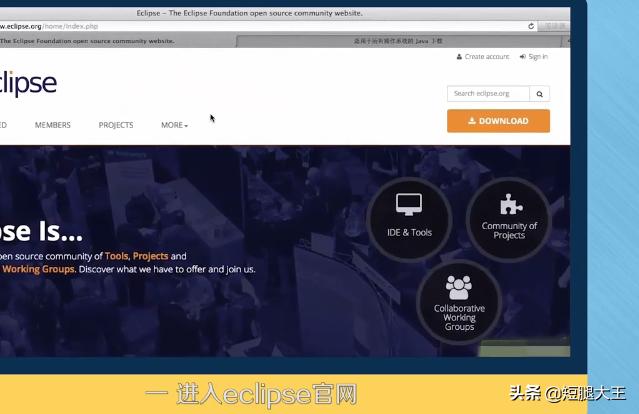
Task: Click the Create account link
Action: pos(483,57)
